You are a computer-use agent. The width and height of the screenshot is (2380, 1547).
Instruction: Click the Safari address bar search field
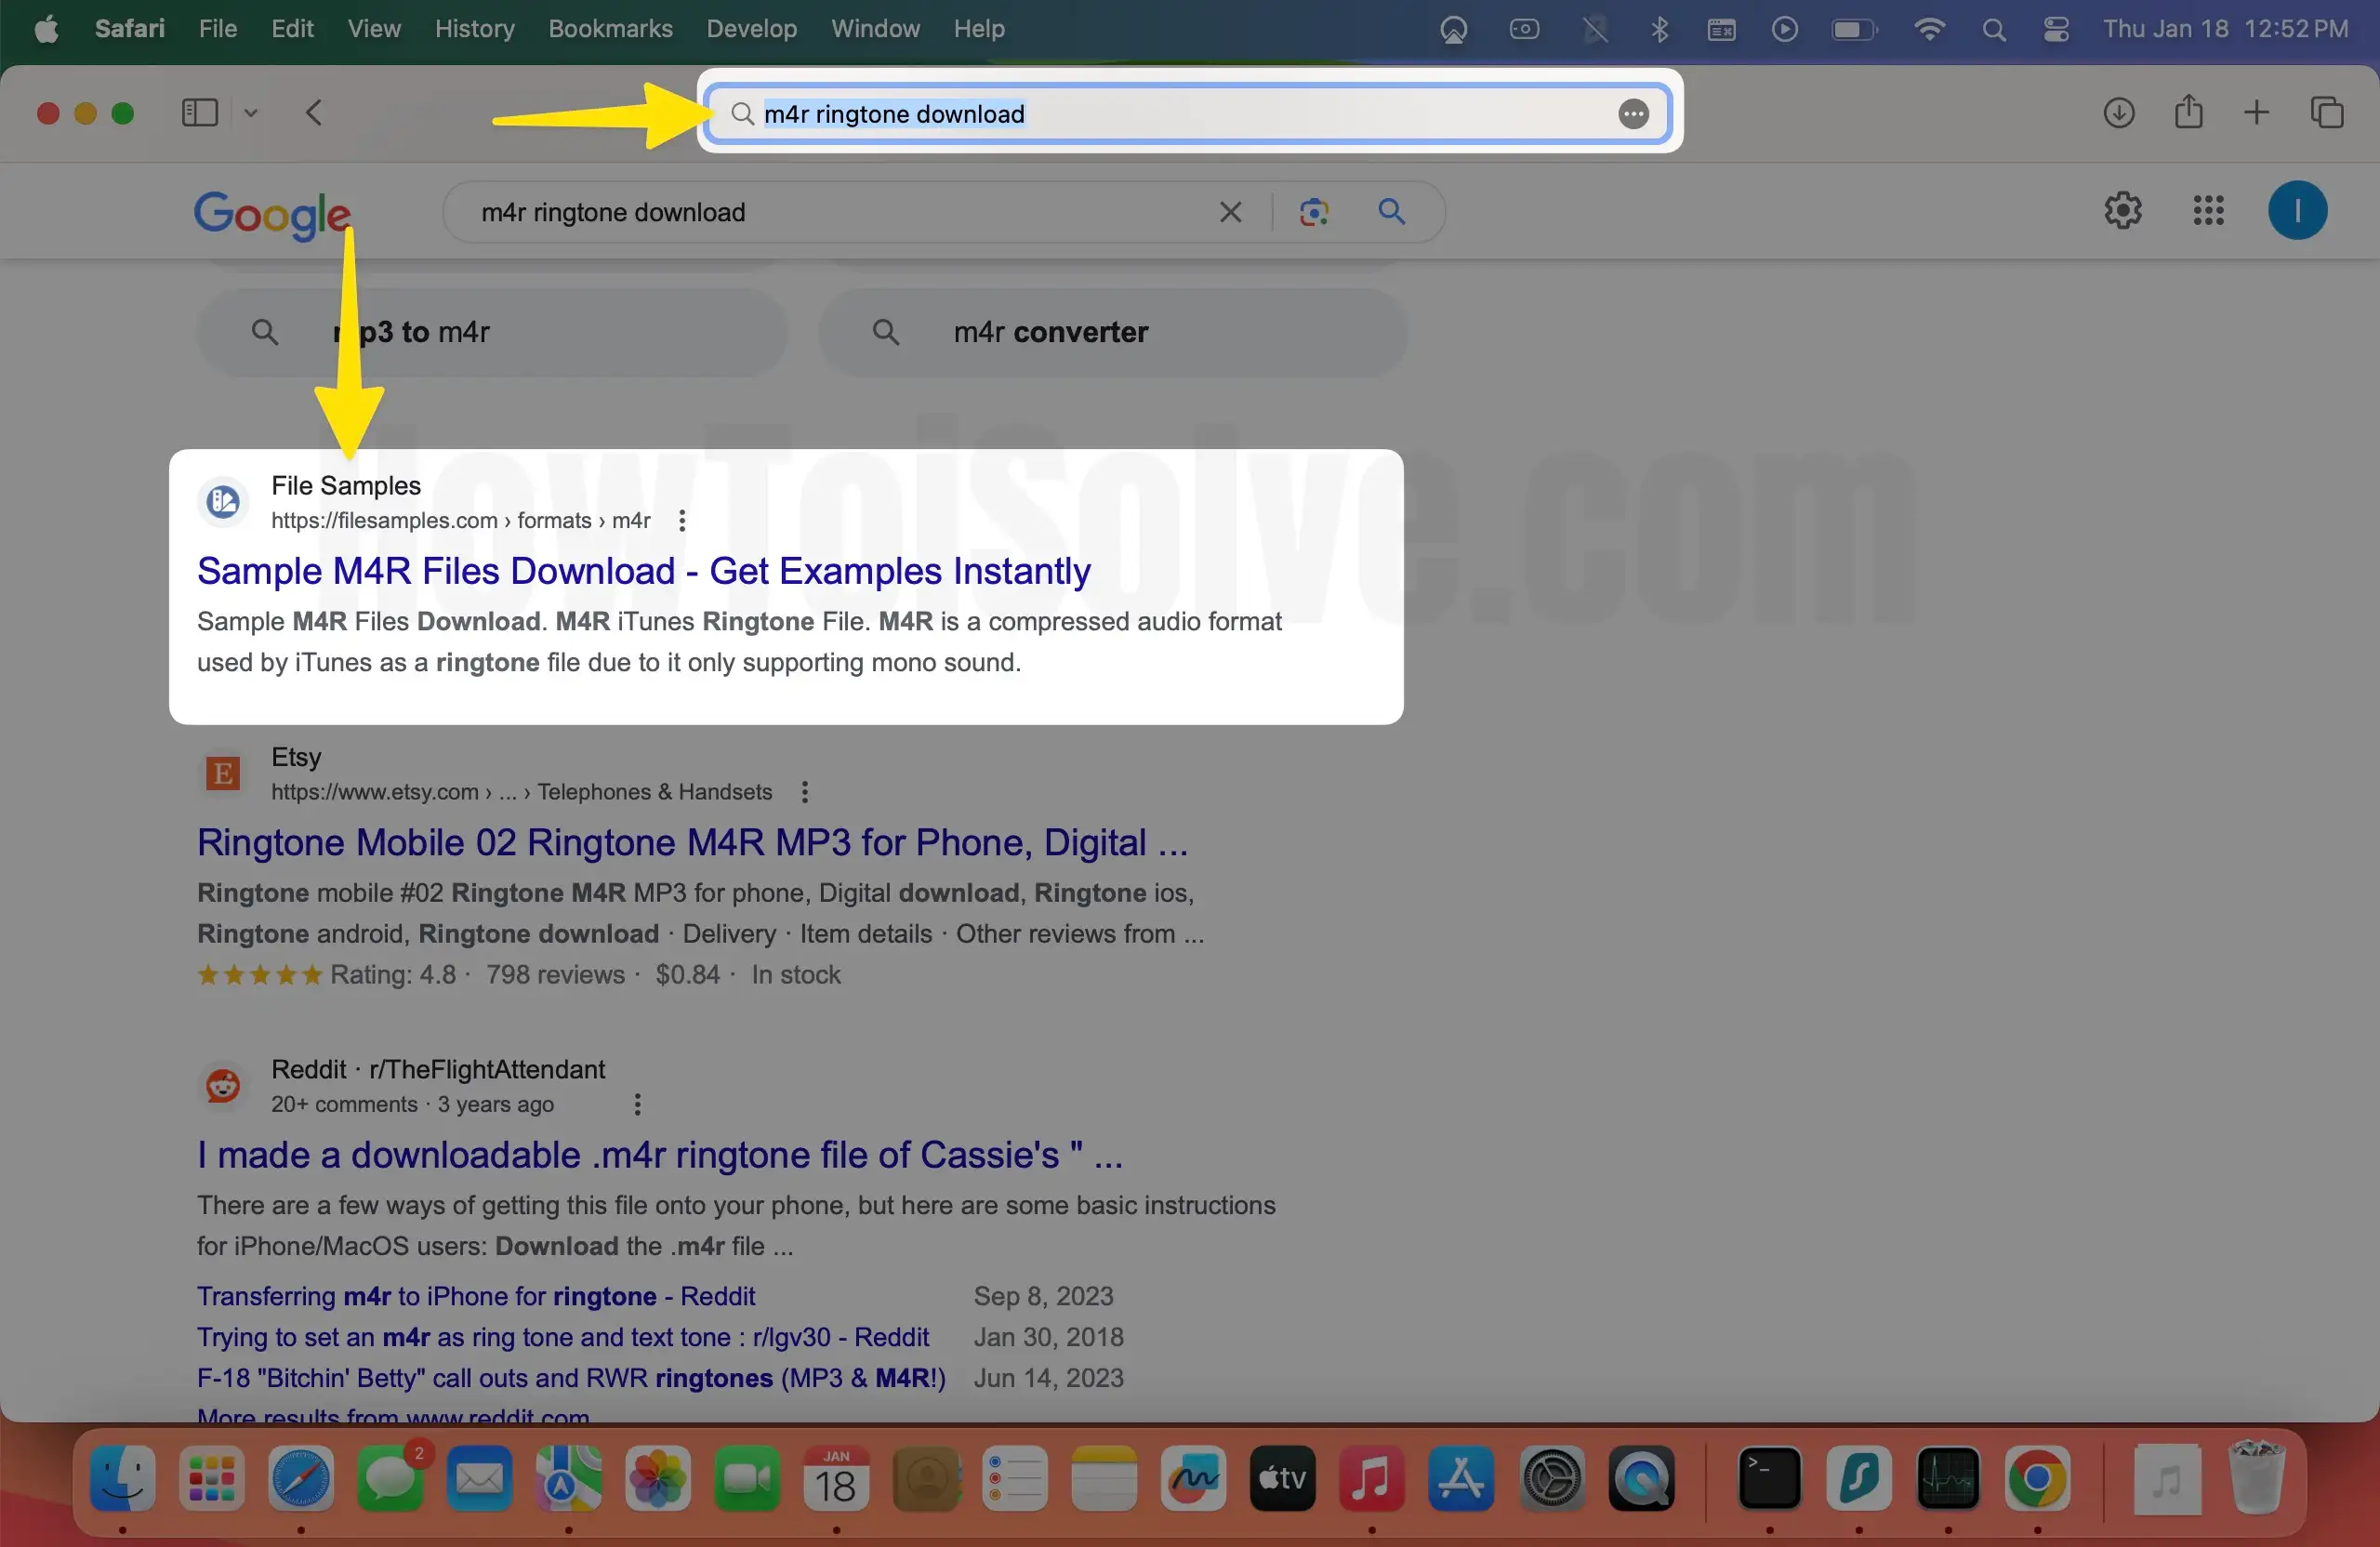[1187, 114]
